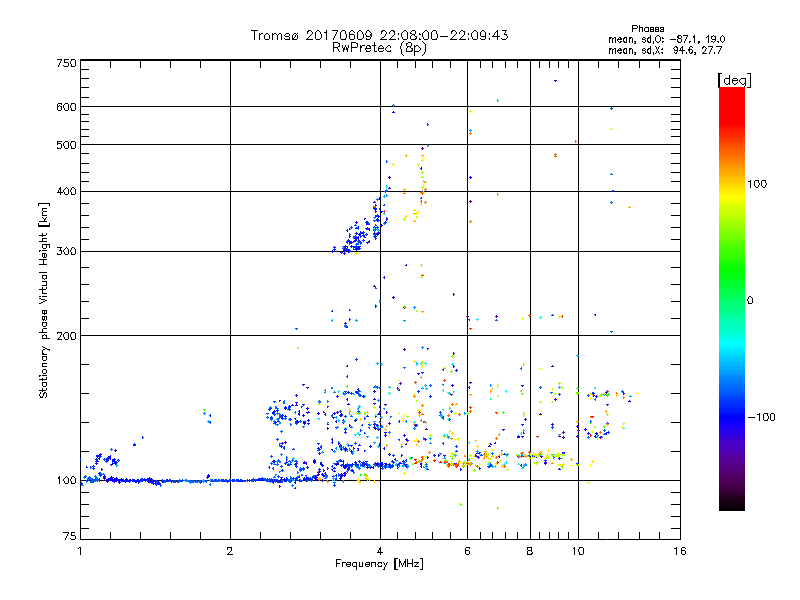This screenshot has width=800, height=600.
Task: Click the [deg] colorbar unit label
Action: (x=734, y=79)
